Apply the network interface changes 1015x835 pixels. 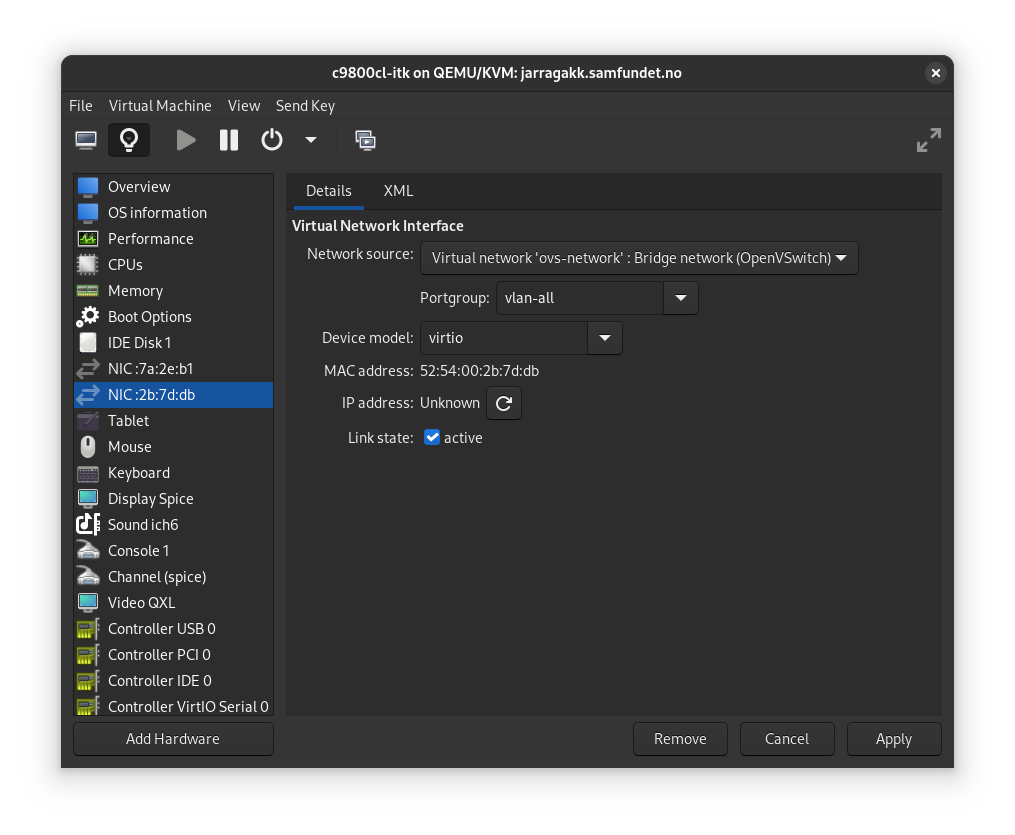[x=894, y=739]
